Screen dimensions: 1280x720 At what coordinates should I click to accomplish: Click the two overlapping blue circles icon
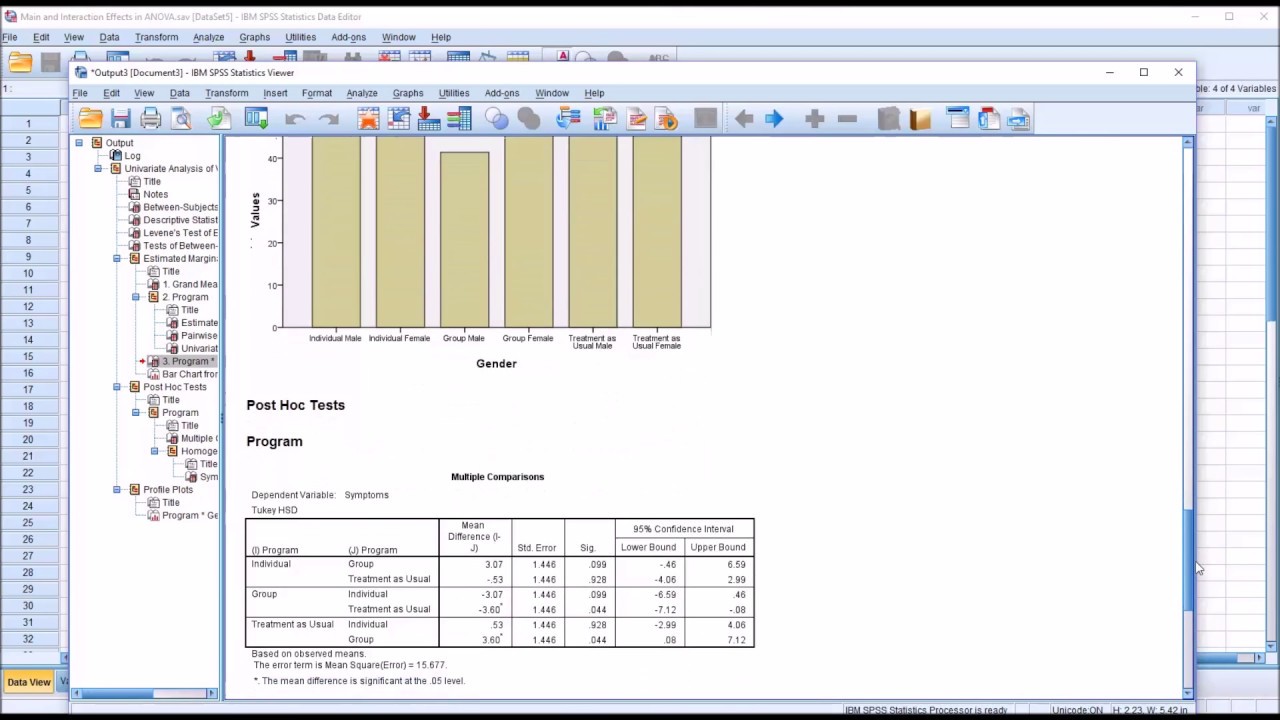[497, 119]
